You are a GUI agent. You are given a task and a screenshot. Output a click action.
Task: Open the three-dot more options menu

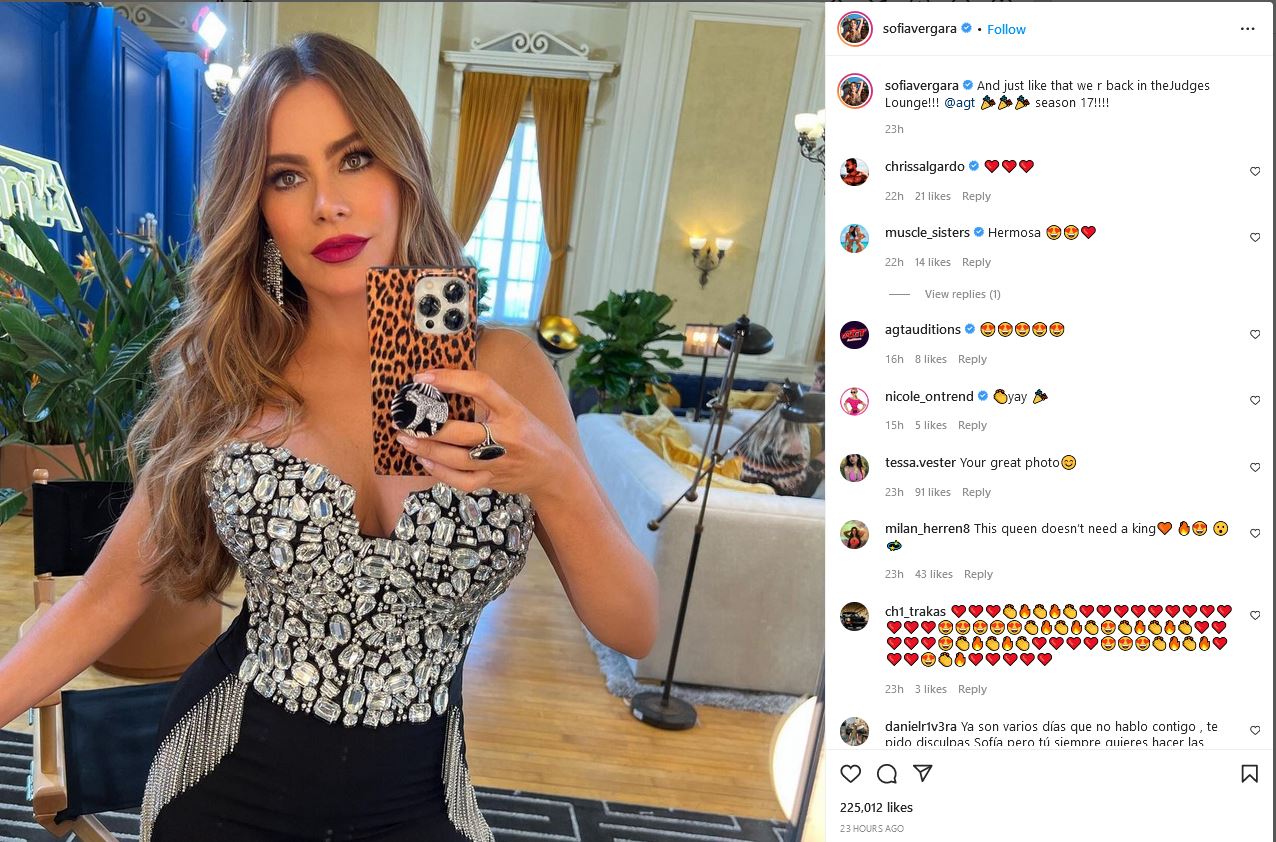(x=1247, y=29)
